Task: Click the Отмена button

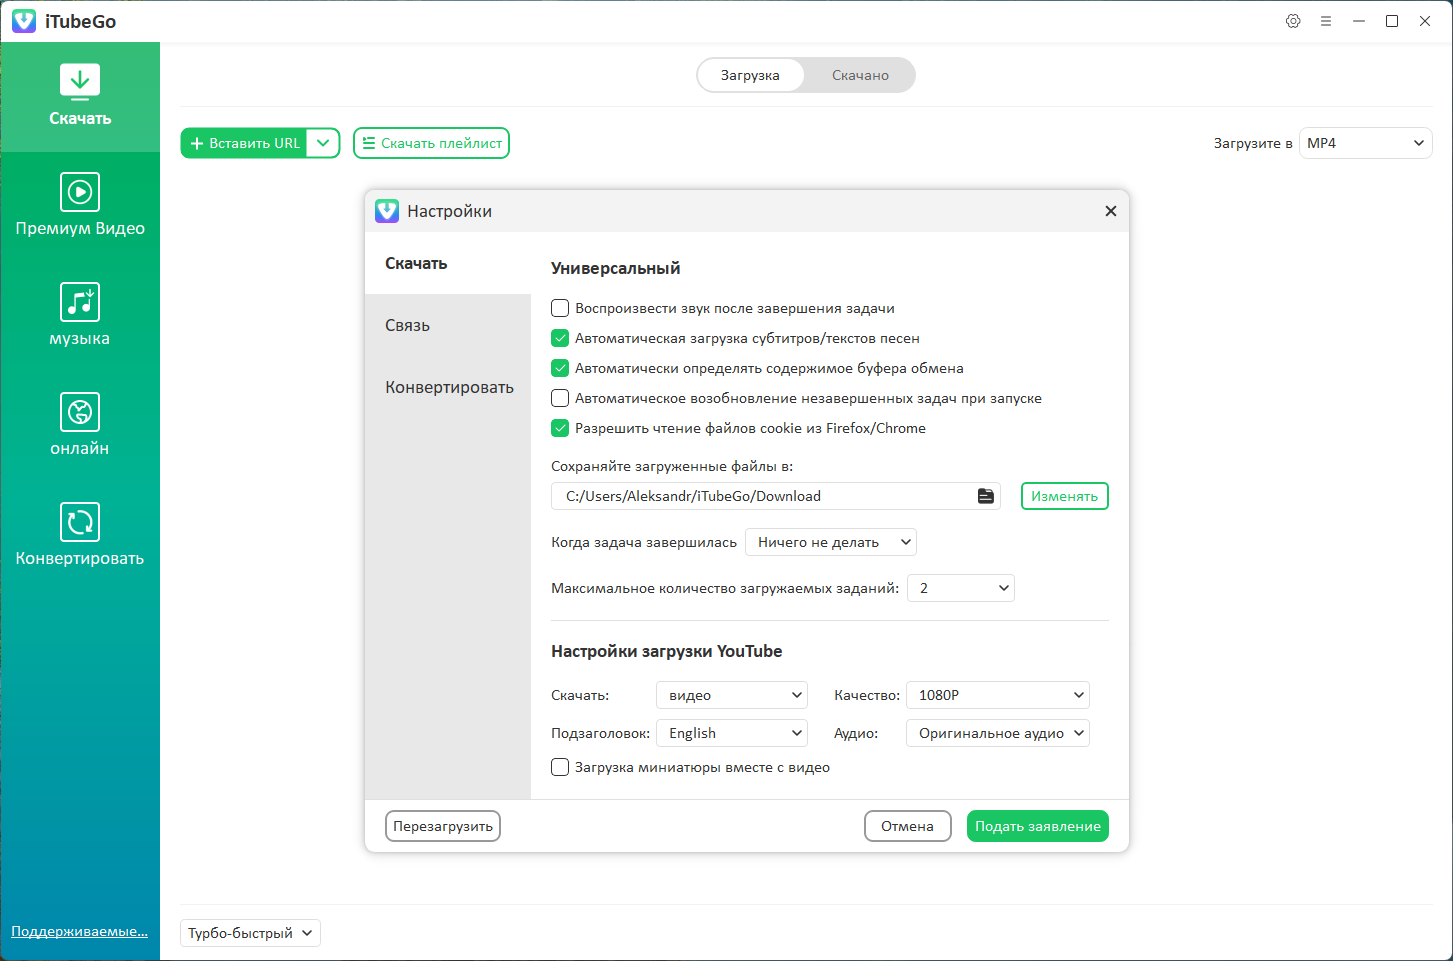Action: (908, 826)
